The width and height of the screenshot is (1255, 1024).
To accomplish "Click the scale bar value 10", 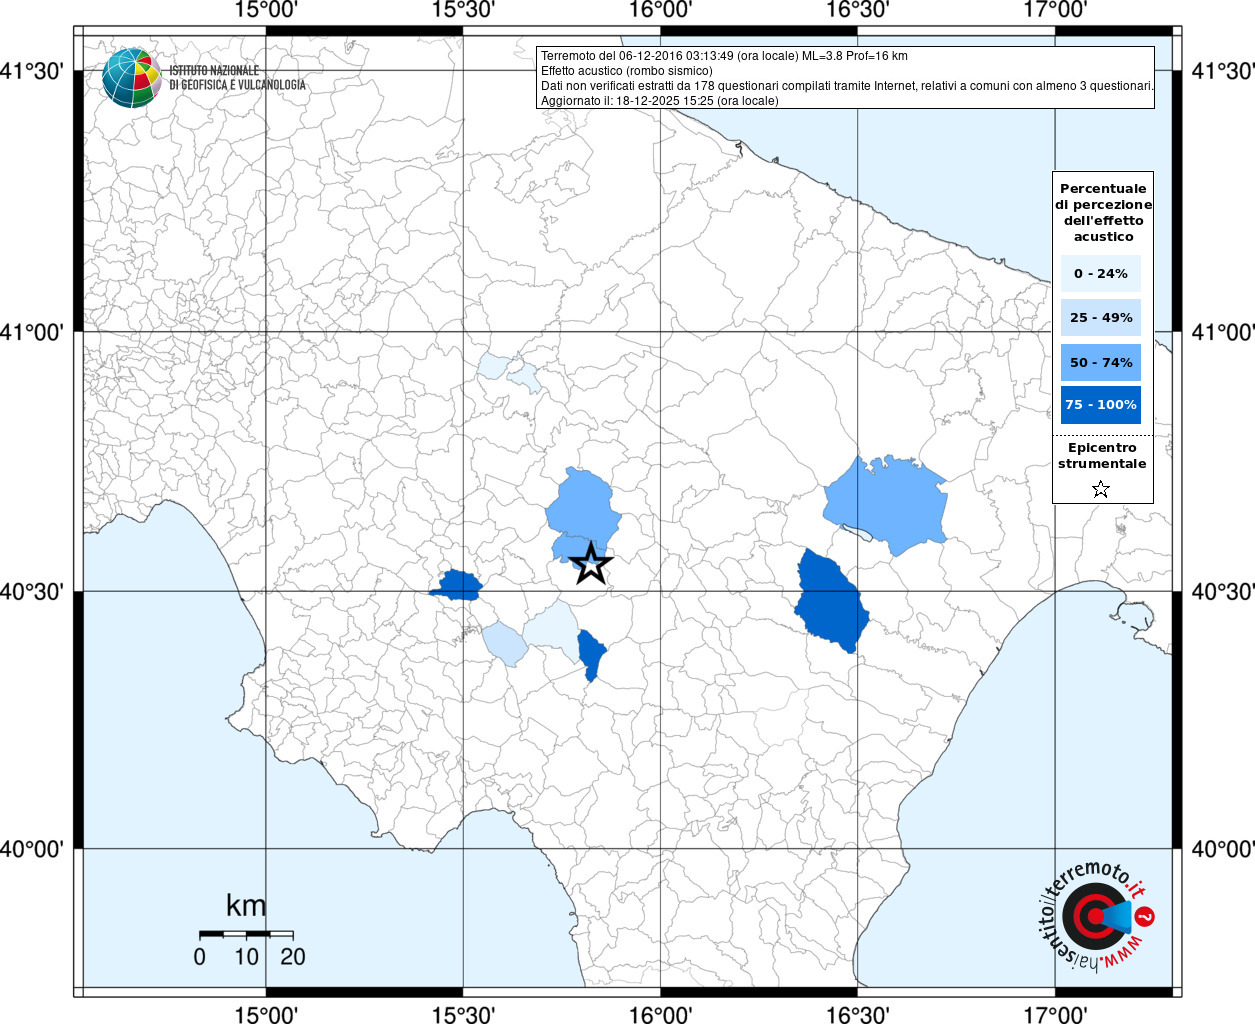I will click(246, 957).
